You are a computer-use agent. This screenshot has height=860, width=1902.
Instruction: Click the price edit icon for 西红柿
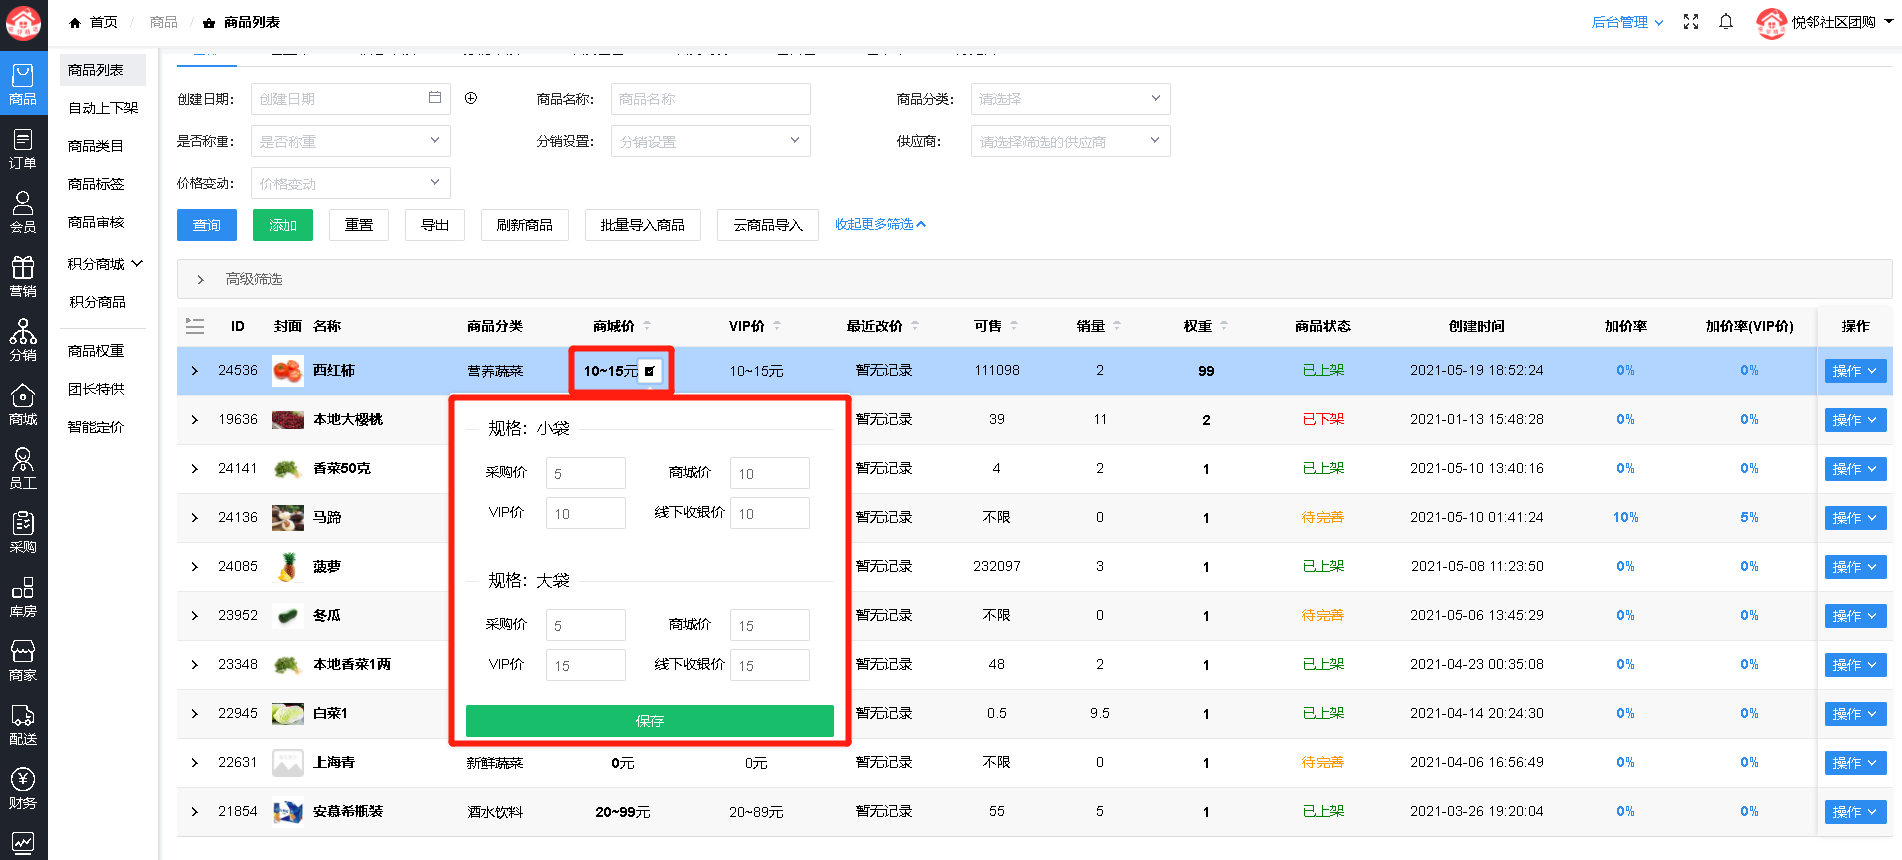(650, 371)
